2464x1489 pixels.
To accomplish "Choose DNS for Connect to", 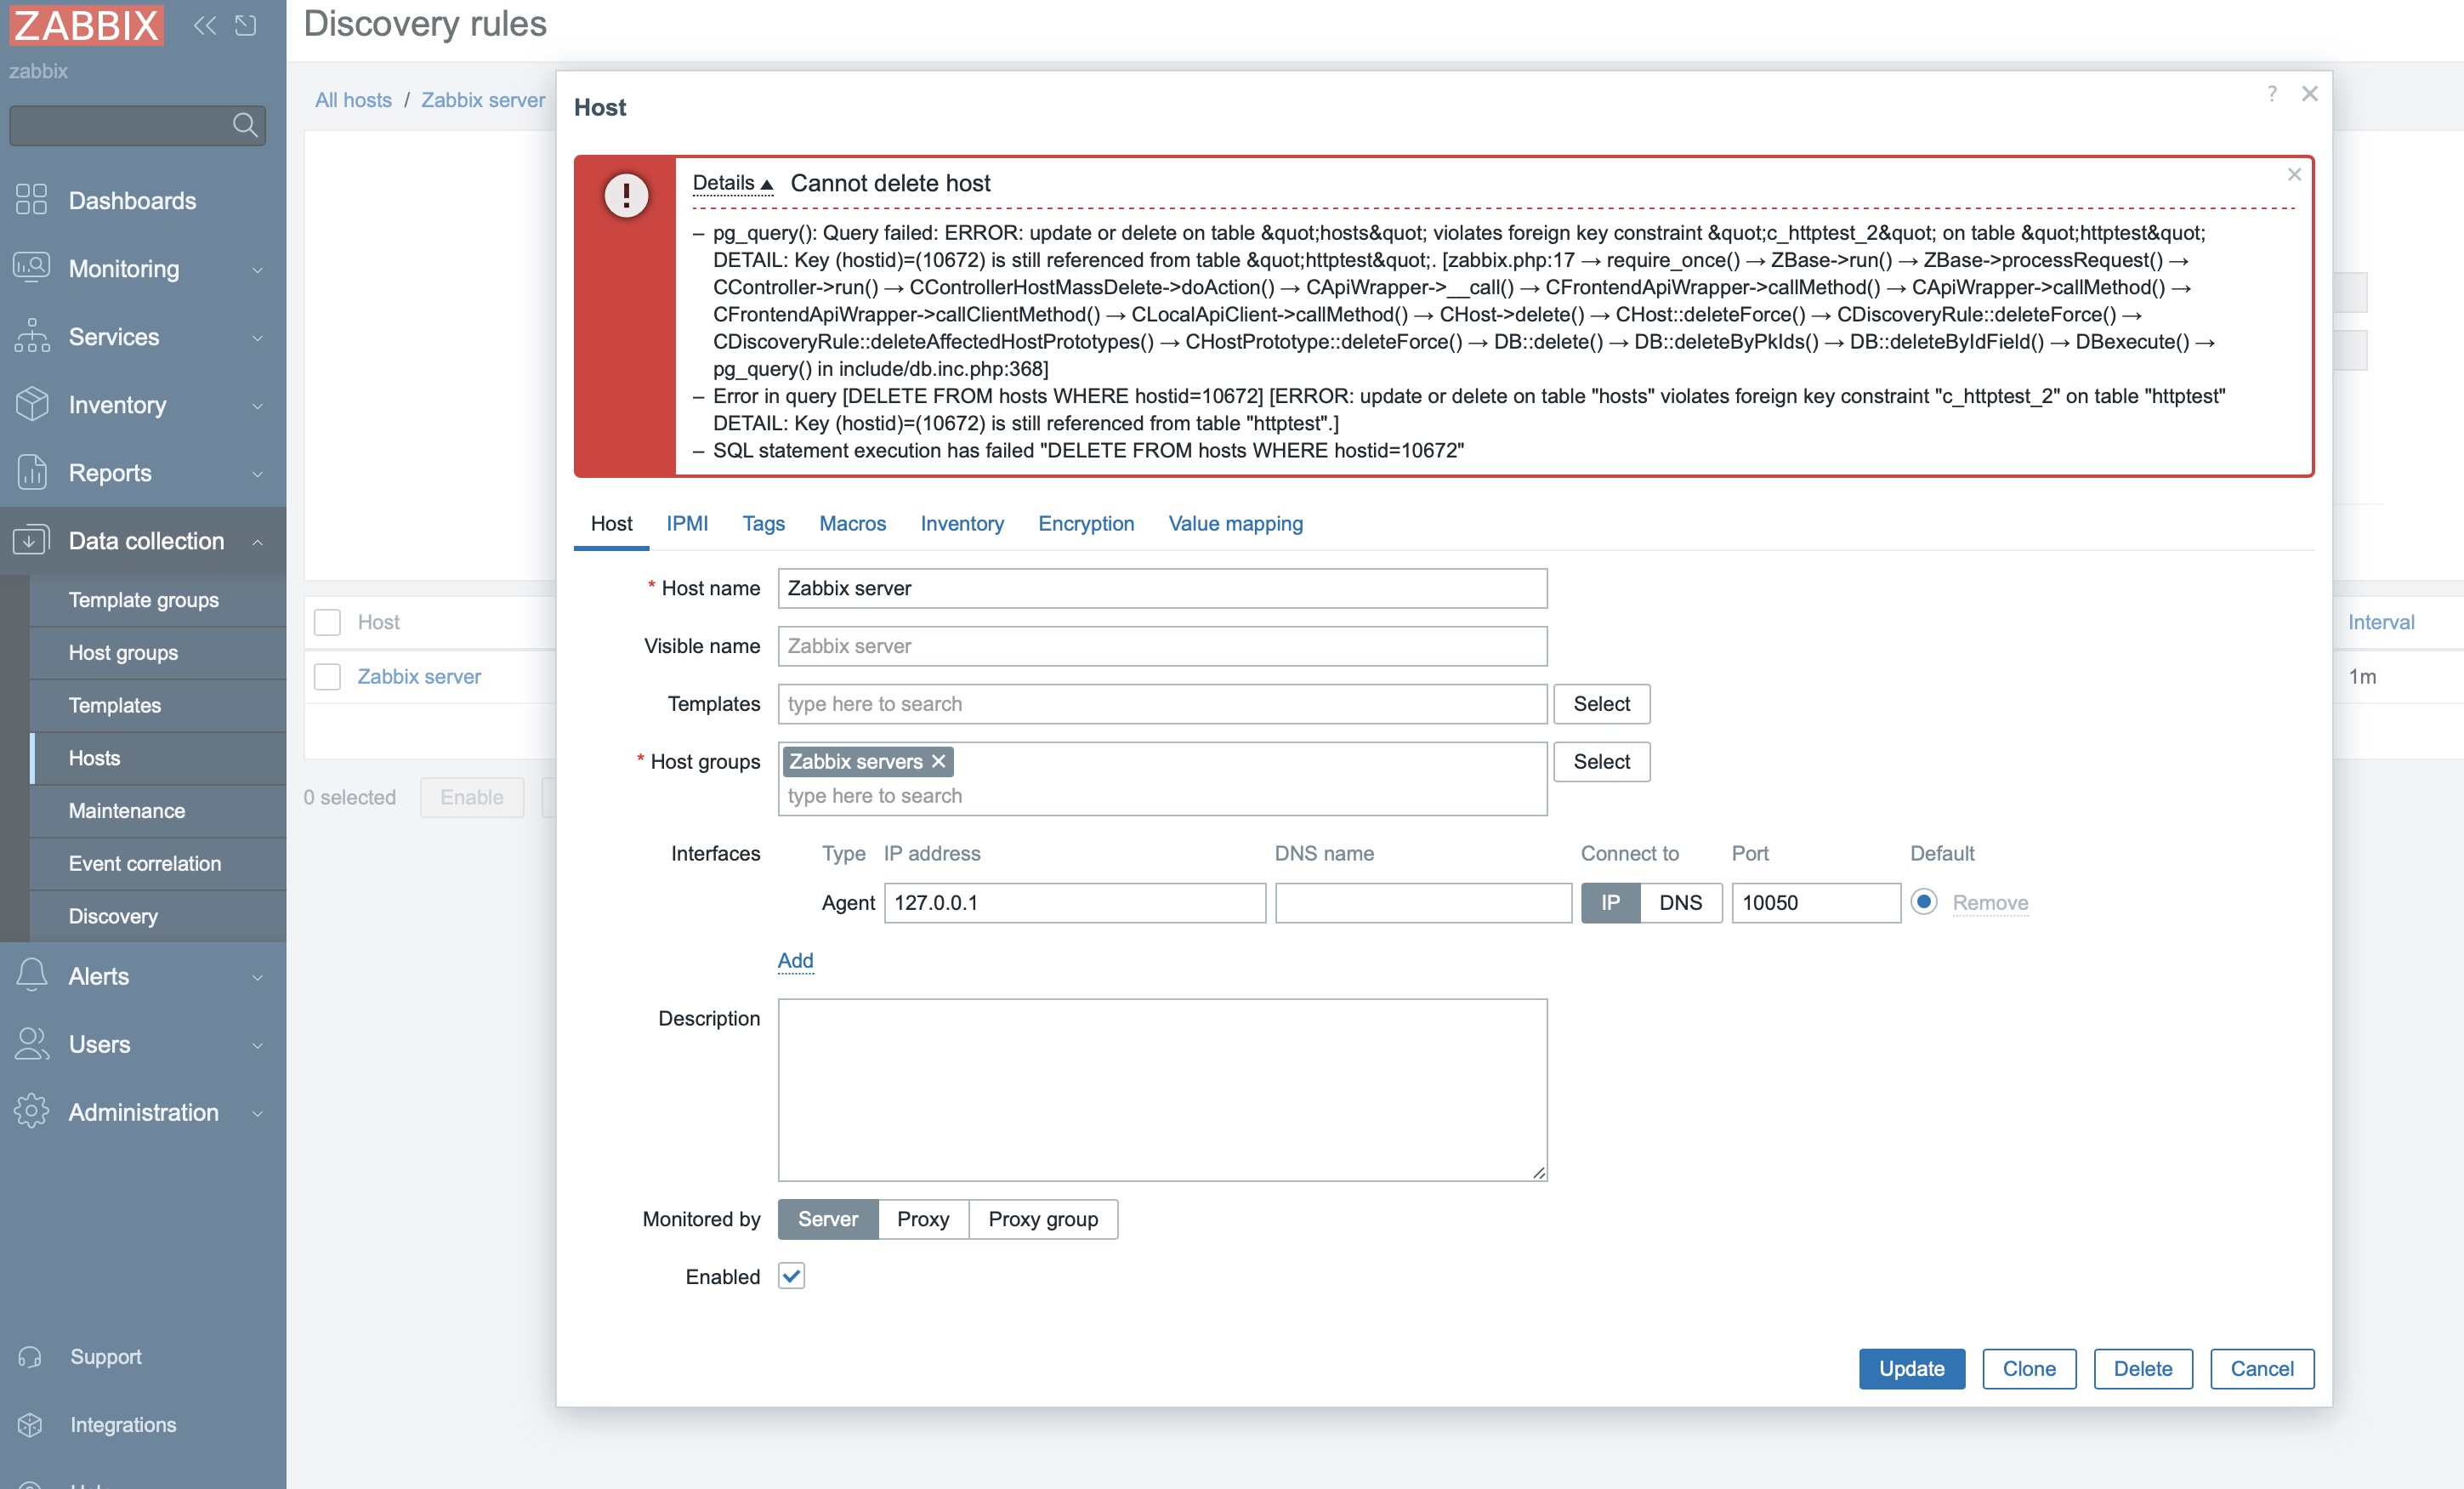I will pos(1680,902).
